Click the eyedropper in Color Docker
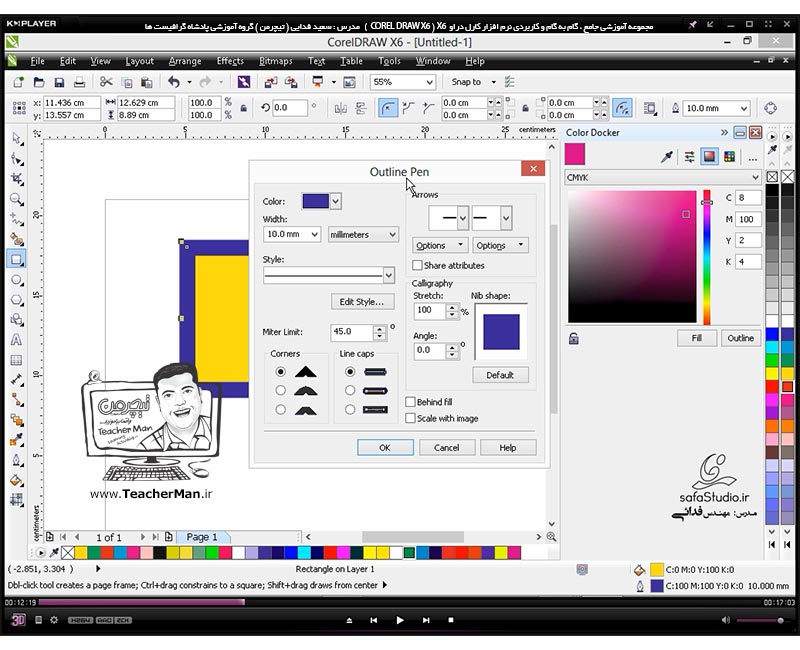The height and width of the screenshot is (650, 800). pyautogui.click(x=666, y=157)
